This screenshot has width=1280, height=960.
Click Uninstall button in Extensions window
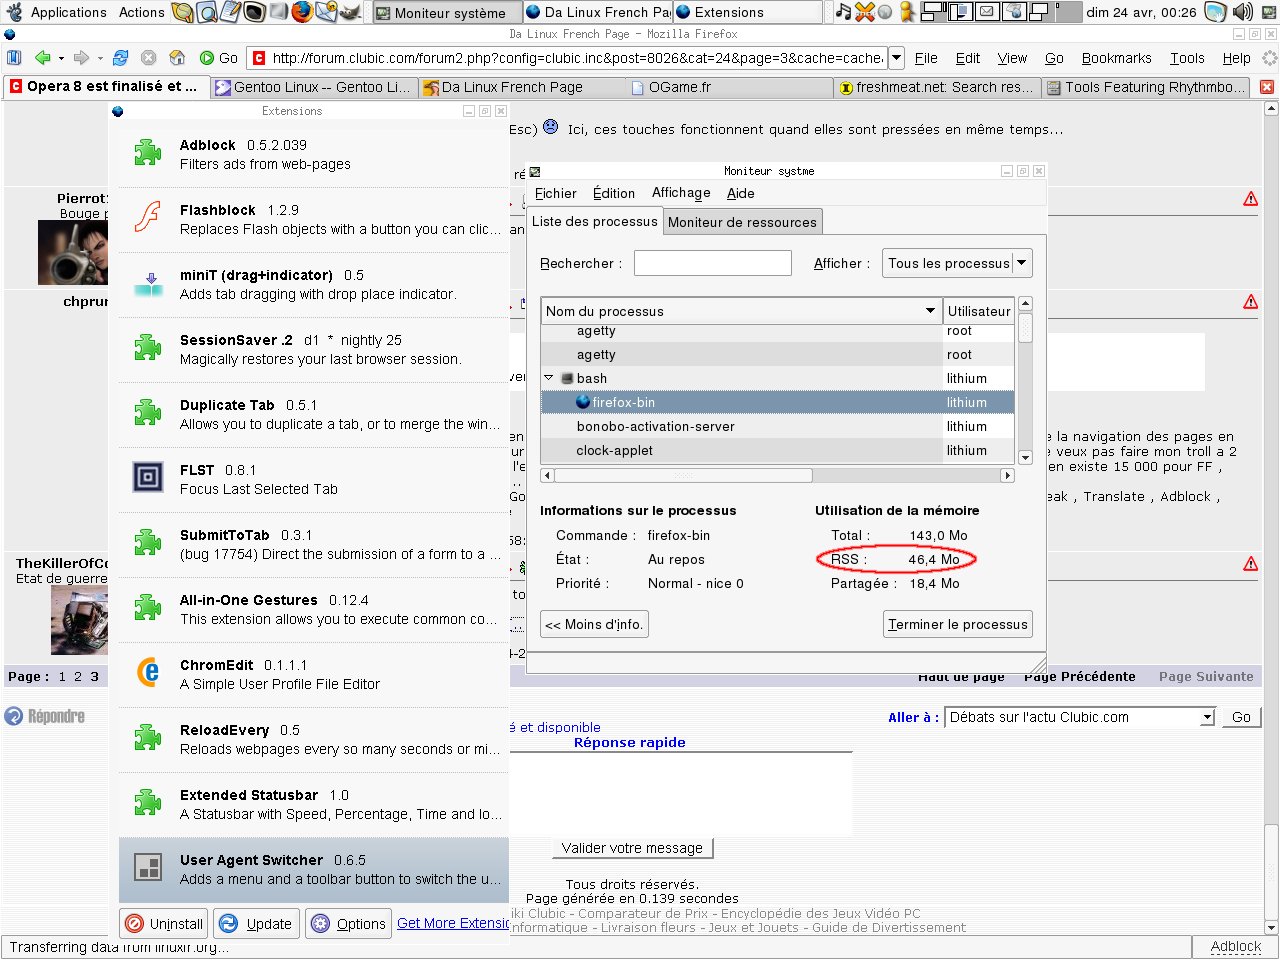[x=165, y=923]
